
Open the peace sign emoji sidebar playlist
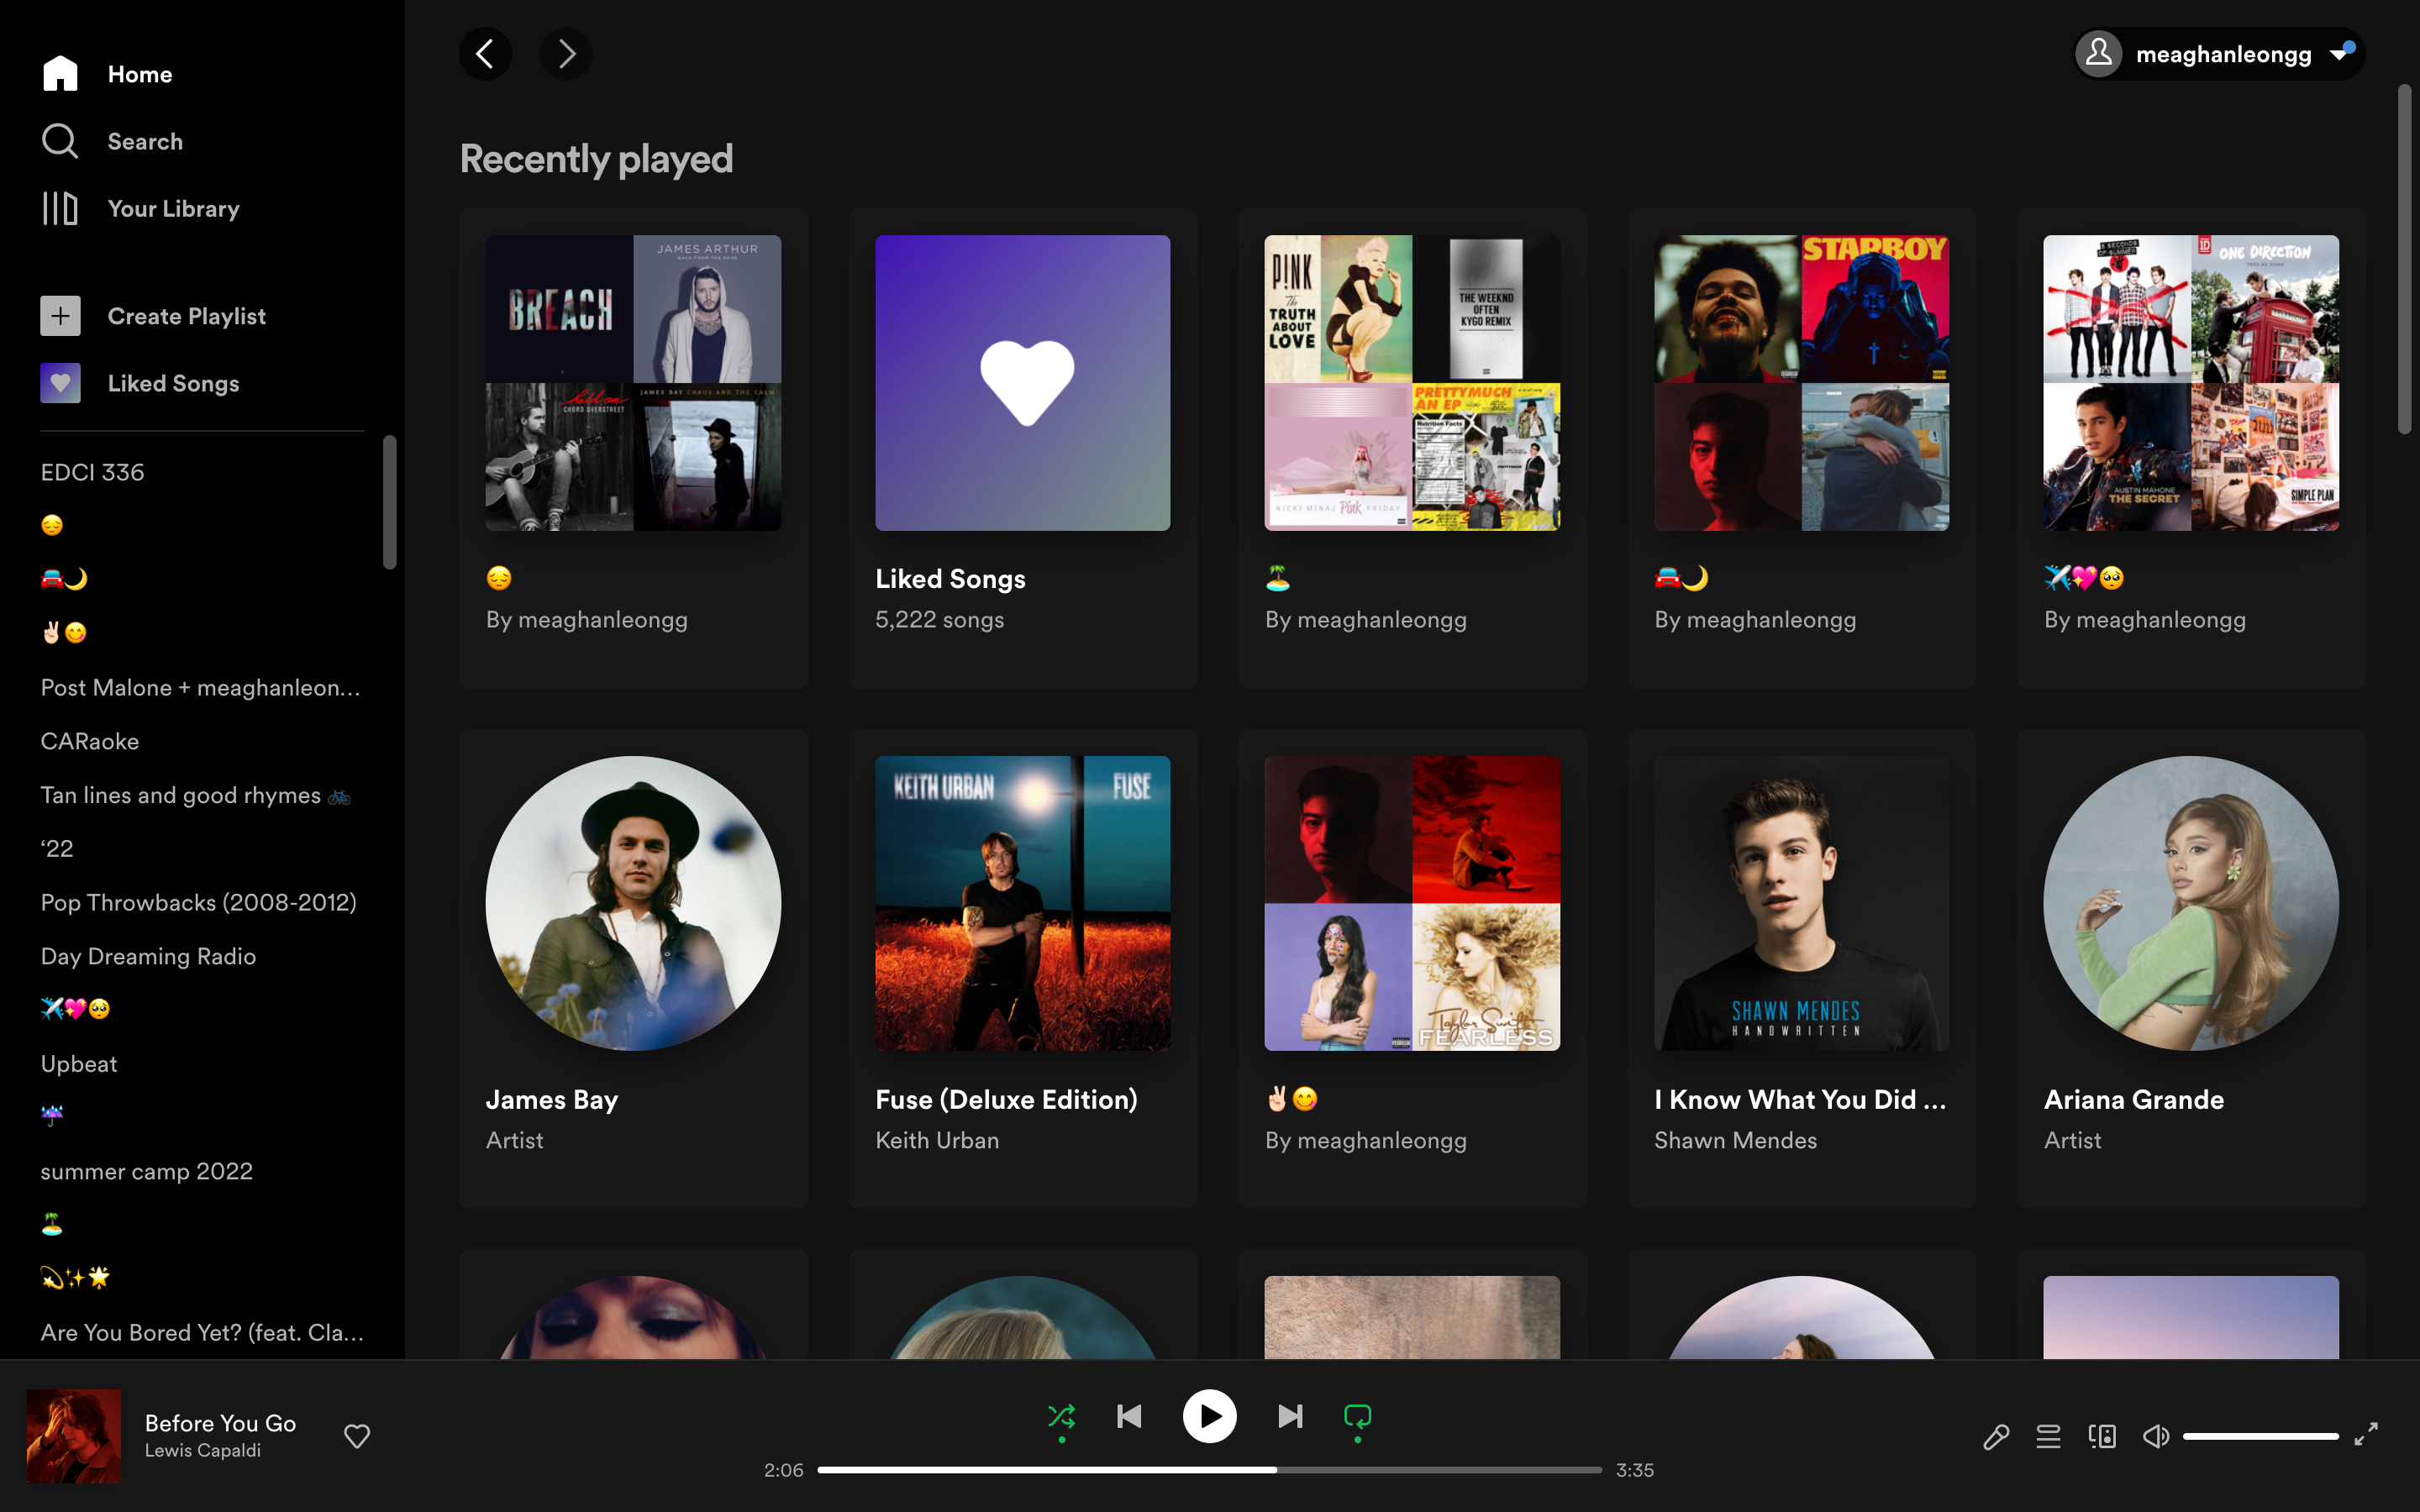pyautogui.click(x=64, y=633)
